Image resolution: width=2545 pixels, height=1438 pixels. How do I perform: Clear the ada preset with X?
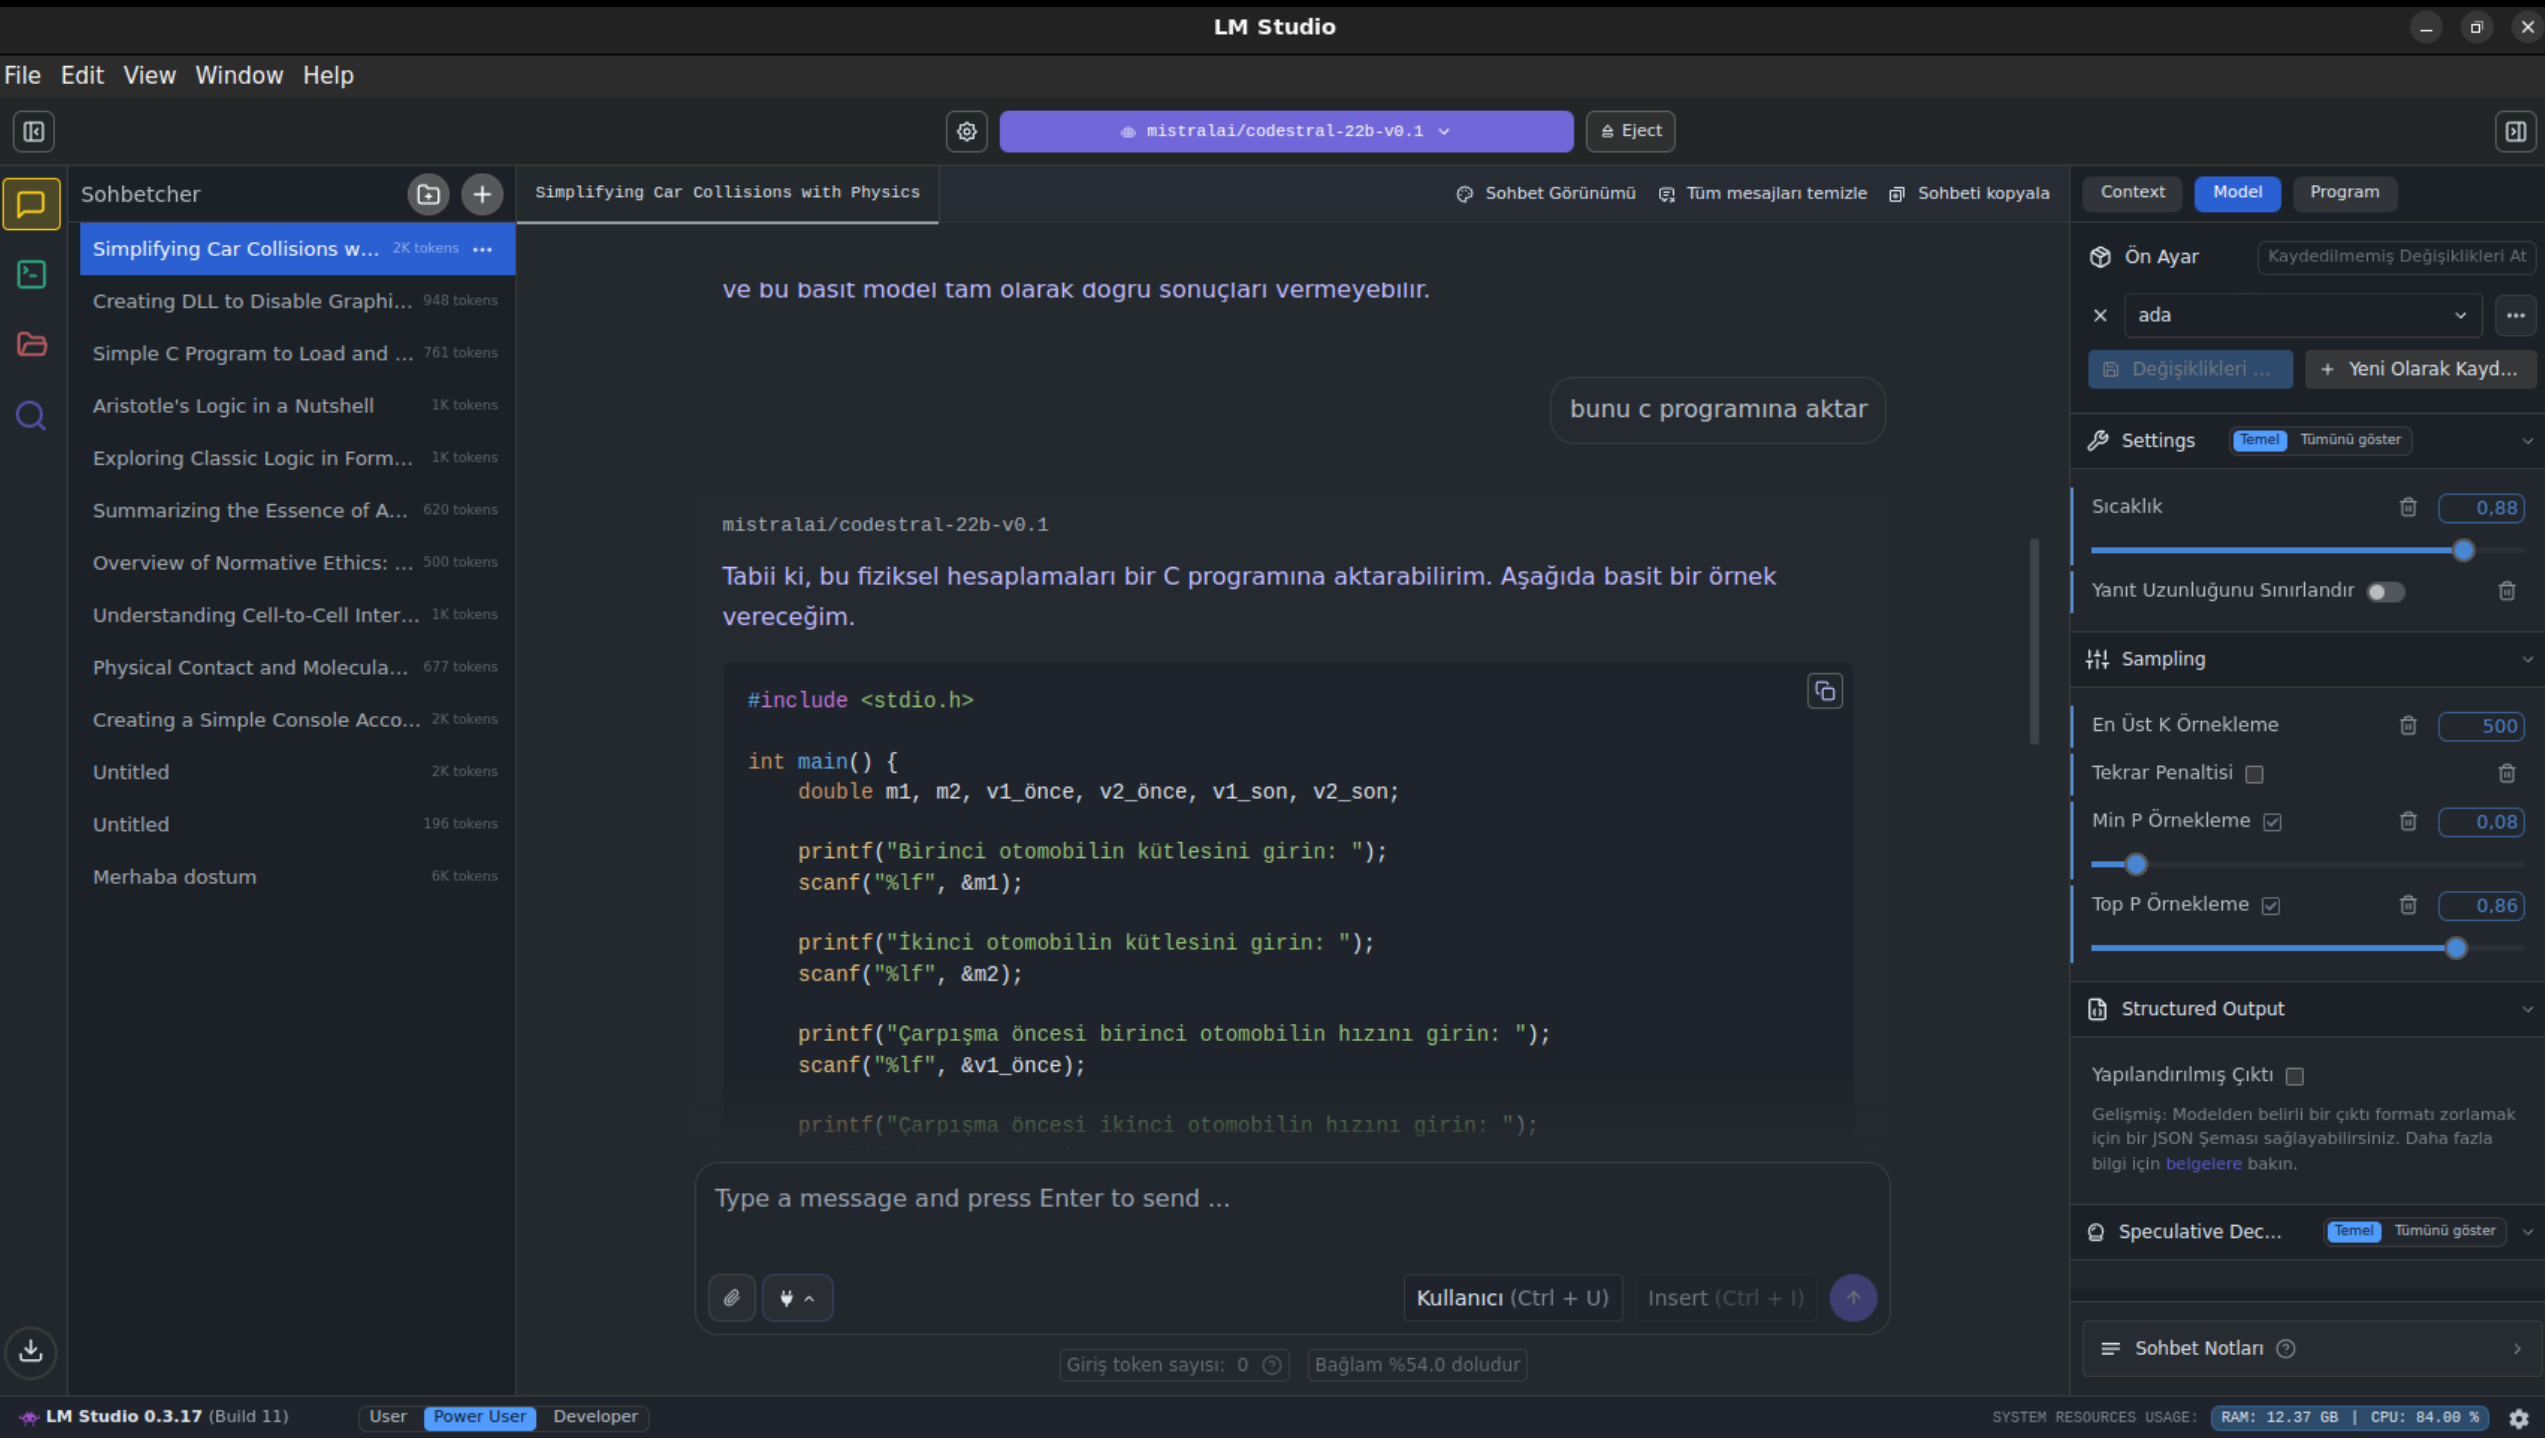(x=2100, y=315)
